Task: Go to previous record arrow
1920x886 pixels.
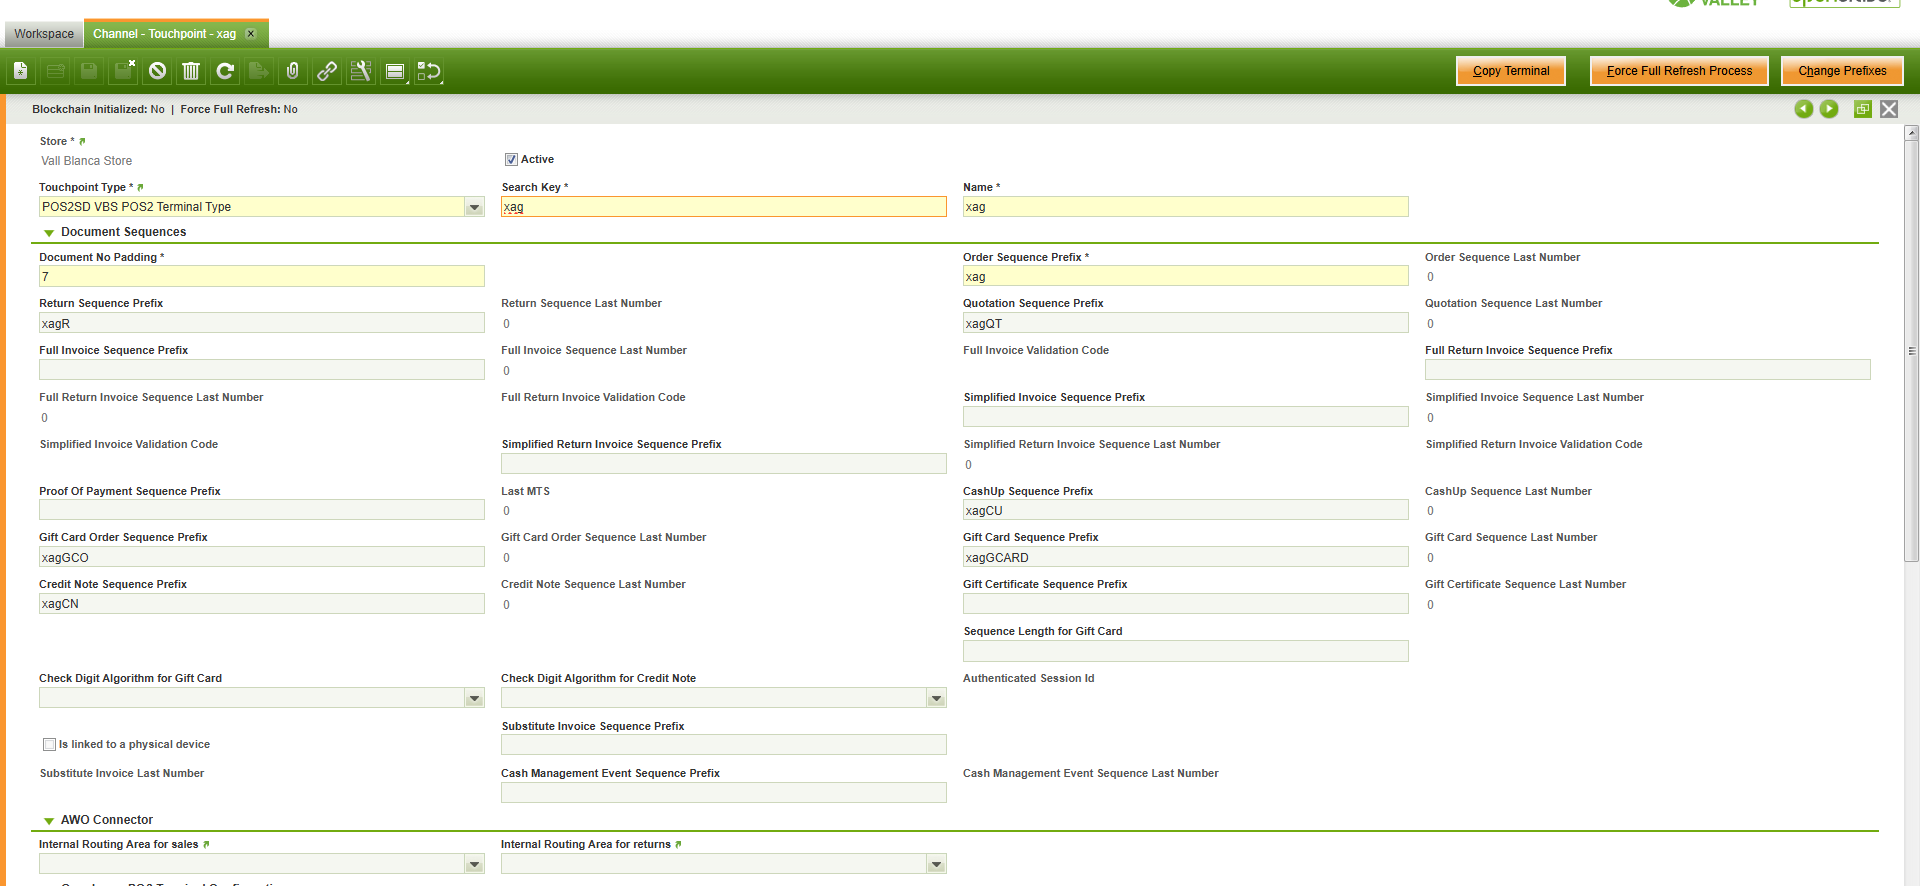Action: 1803,109
